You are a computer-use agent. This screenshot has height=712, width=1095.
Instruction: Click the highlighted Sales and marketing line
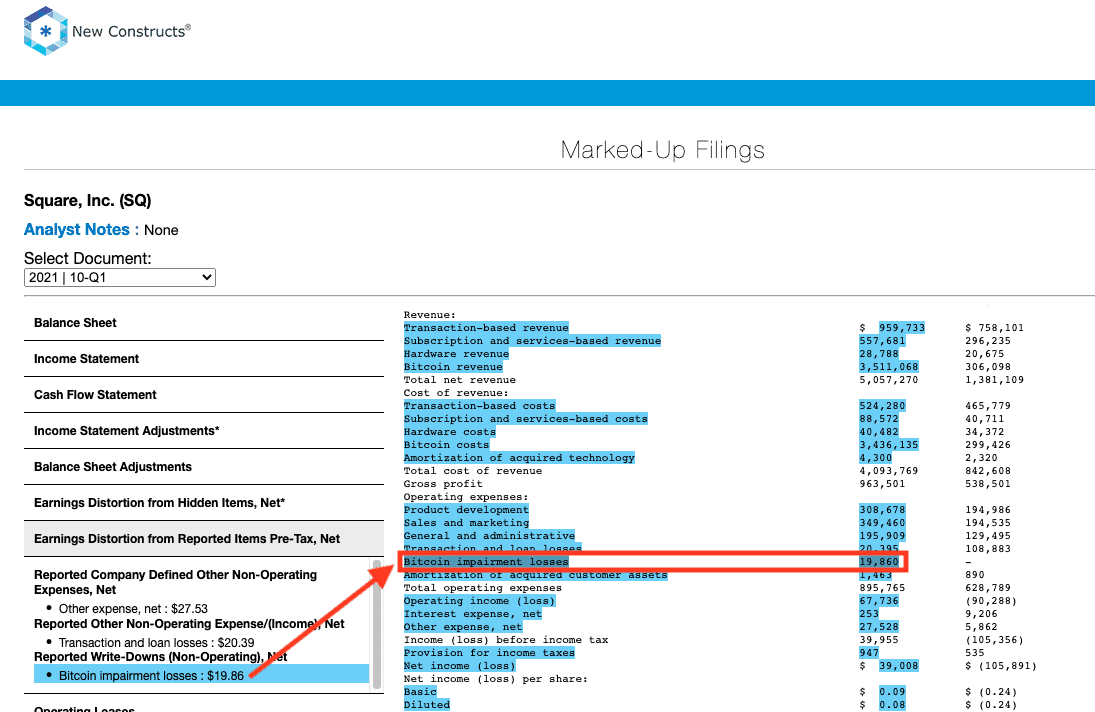(x=466, y=523)
